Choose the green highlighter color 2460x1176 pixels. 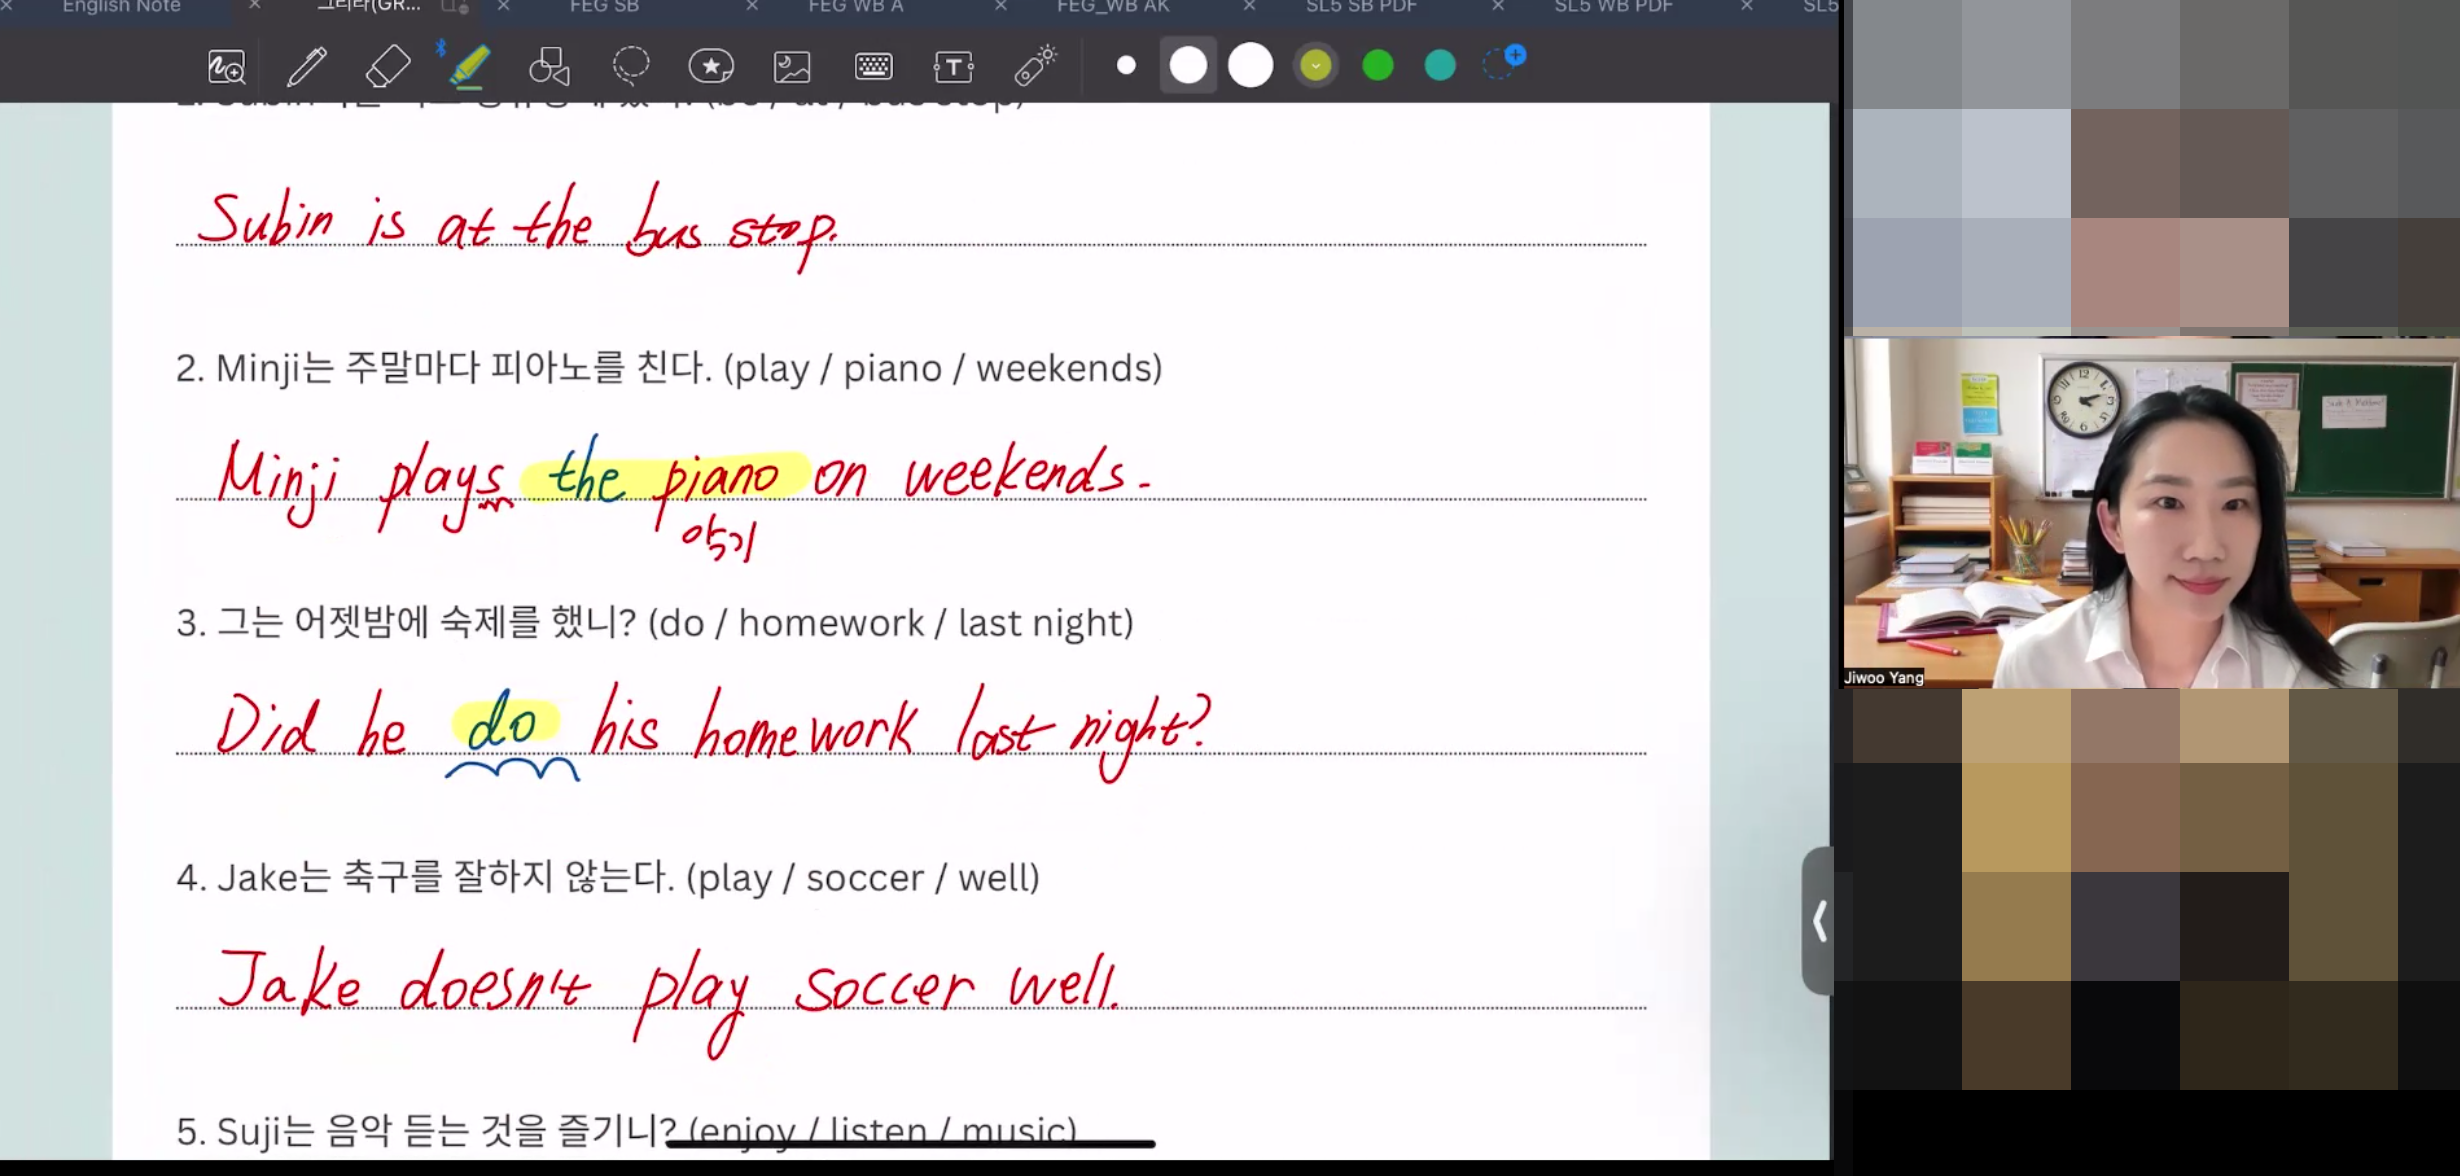click(1378, 66)
